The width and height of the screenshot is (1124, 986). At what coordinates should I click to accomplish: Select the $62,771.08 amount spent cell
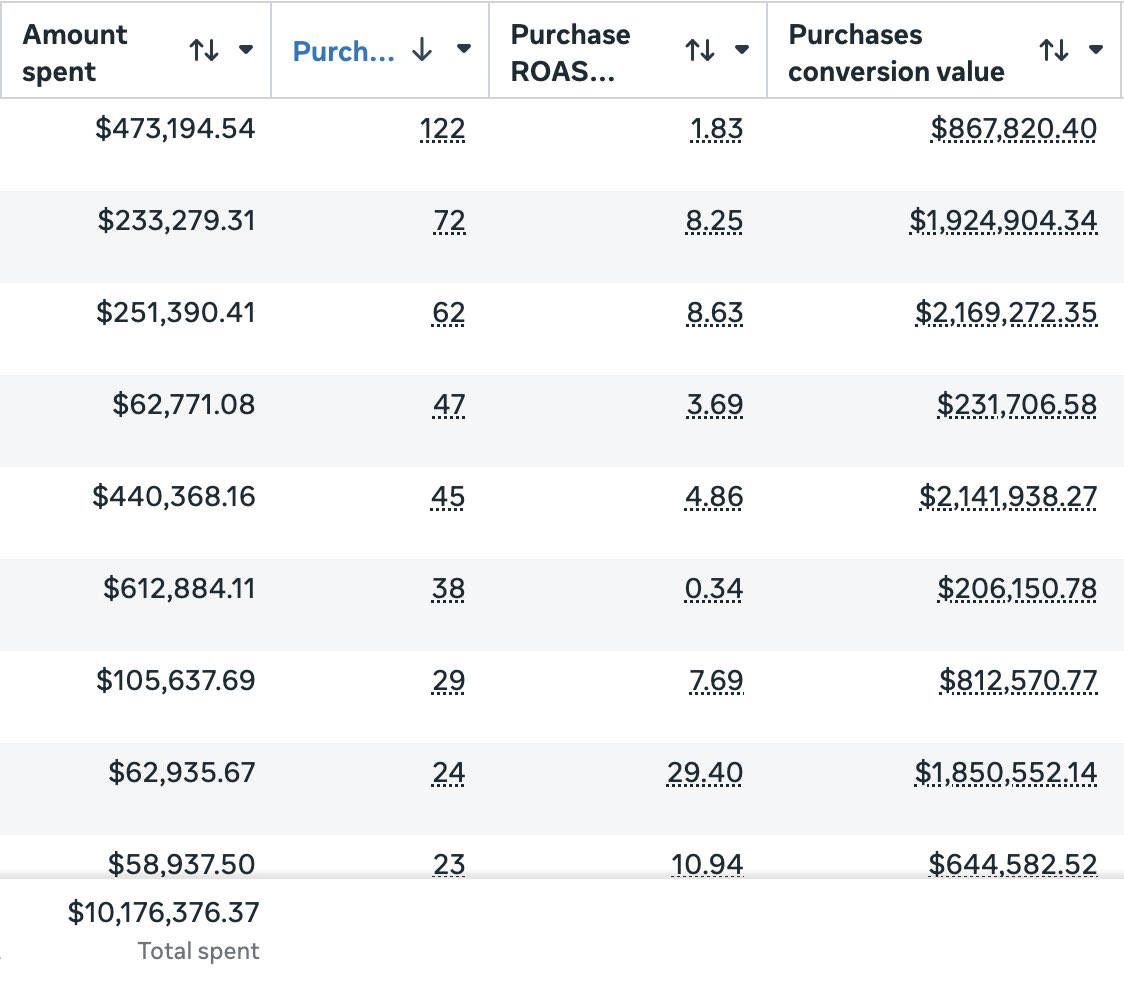pos(184,404)
